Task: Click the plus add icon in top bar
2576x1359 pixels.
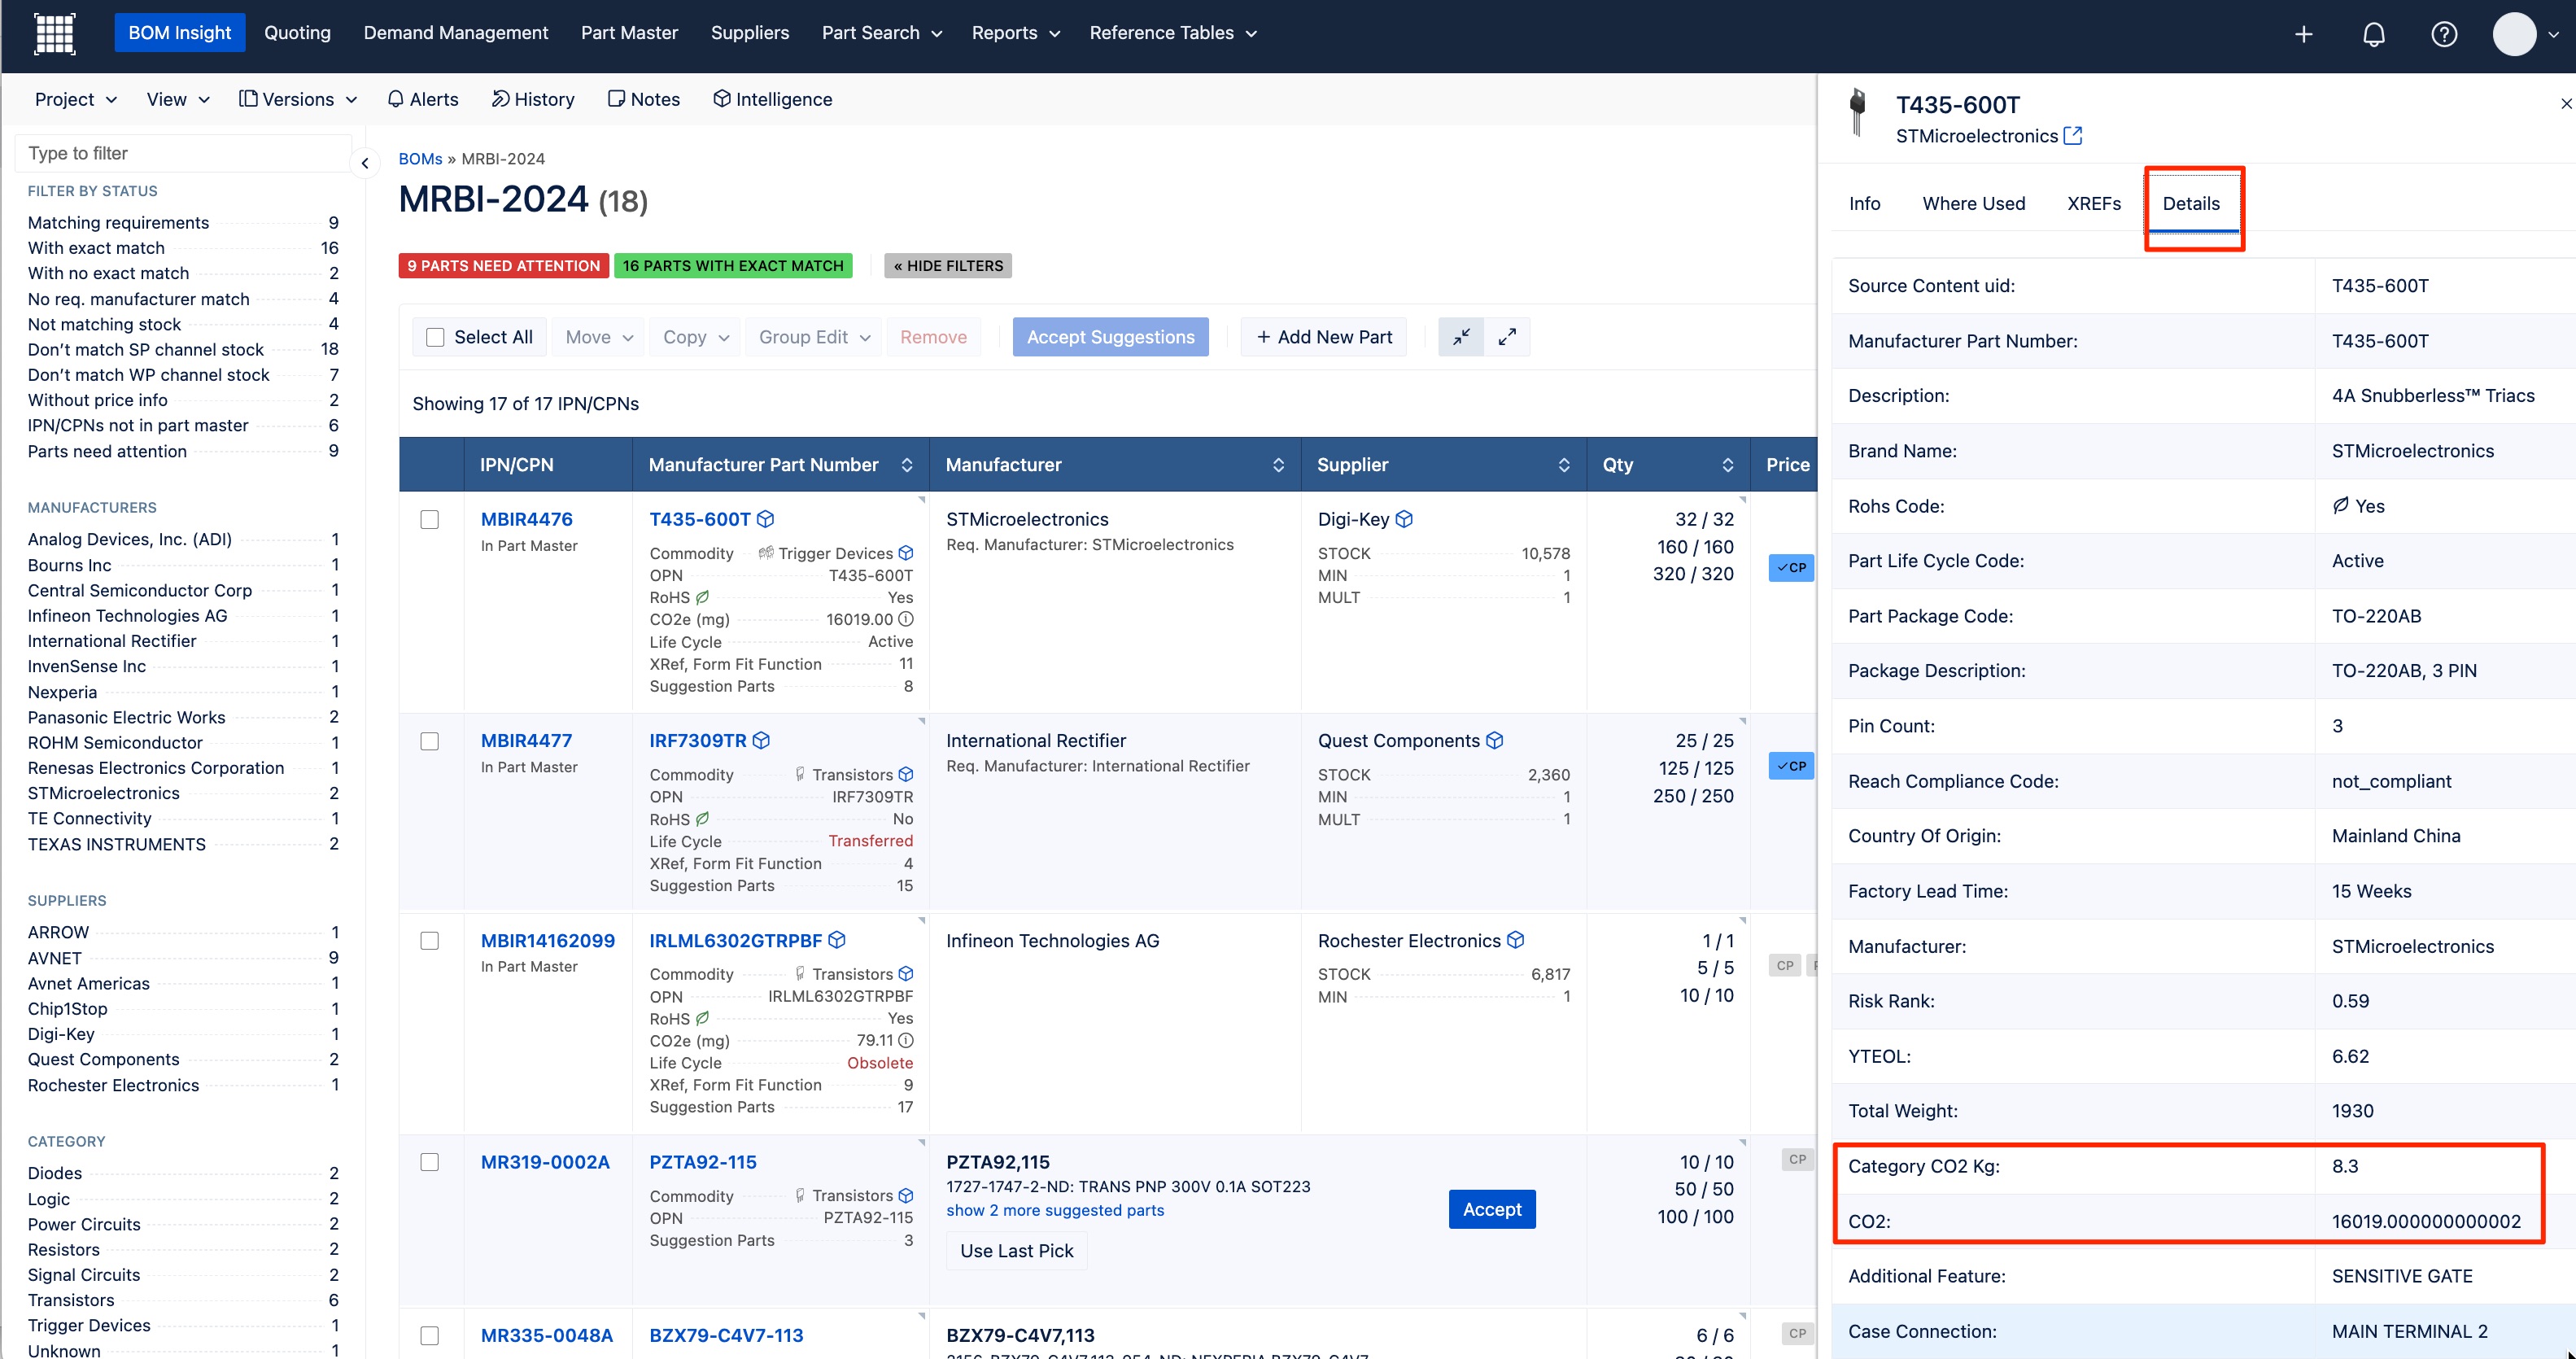Action: 2303,34
